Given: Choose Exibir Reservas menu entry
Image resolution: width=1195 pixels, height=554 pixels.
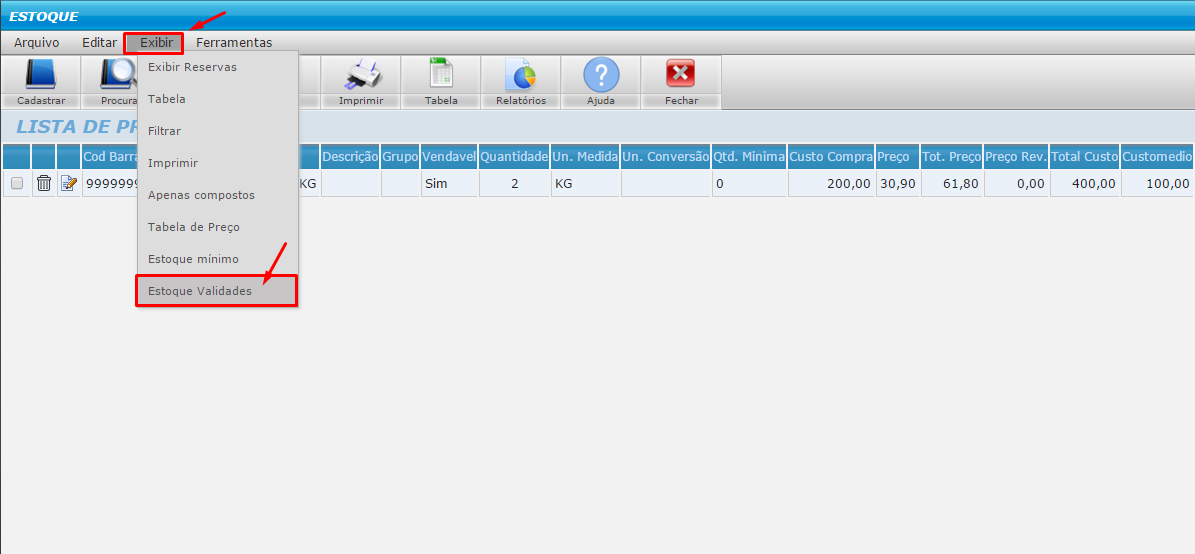Looking at the screenshot, I should [x=192, y=67].
